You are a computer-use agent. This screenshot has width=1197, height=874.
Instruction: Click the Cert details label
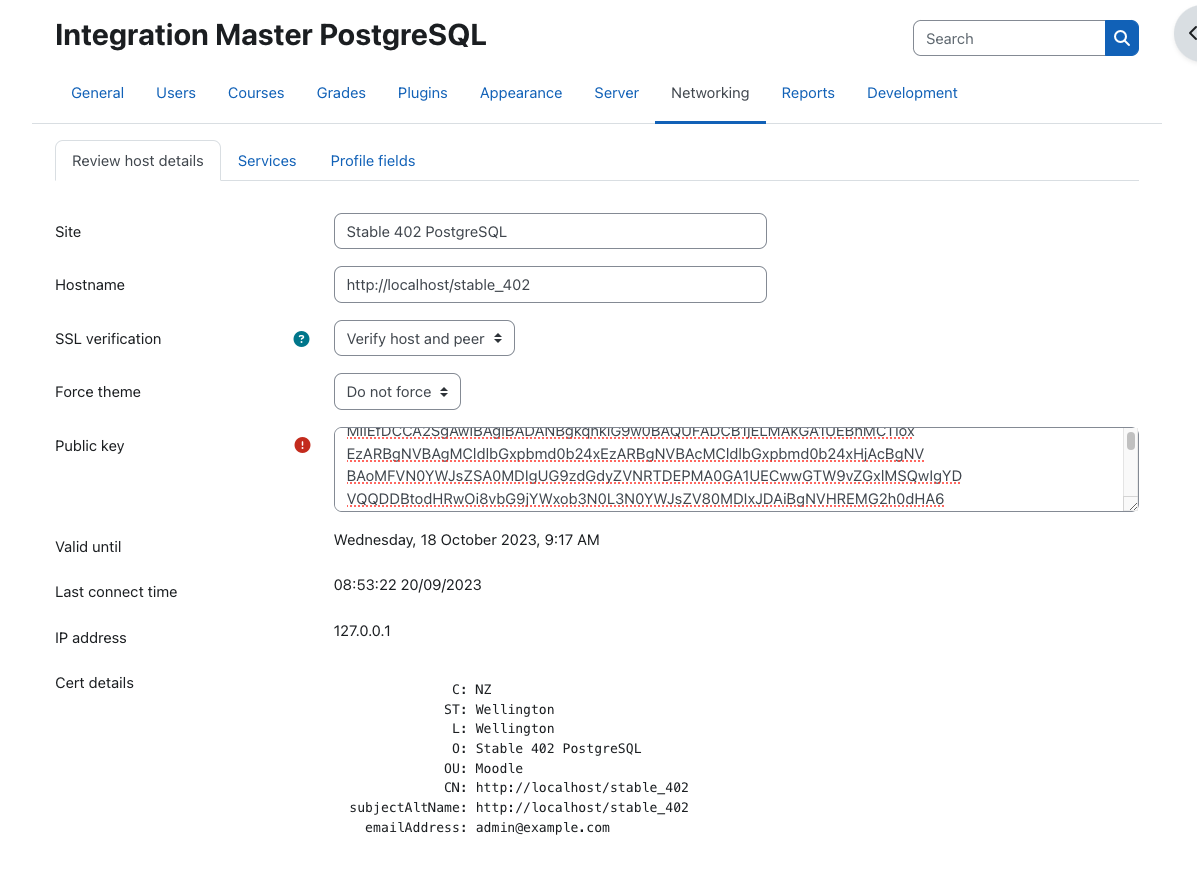(95, 683)
